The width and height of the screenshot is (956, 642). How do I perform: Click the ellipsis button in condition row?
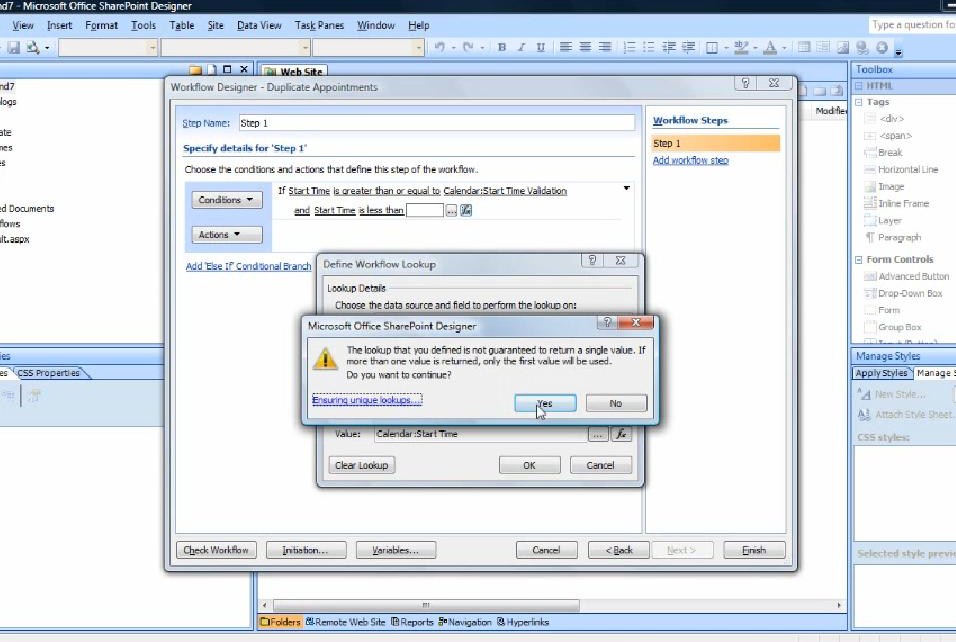(x=451, y=210)
